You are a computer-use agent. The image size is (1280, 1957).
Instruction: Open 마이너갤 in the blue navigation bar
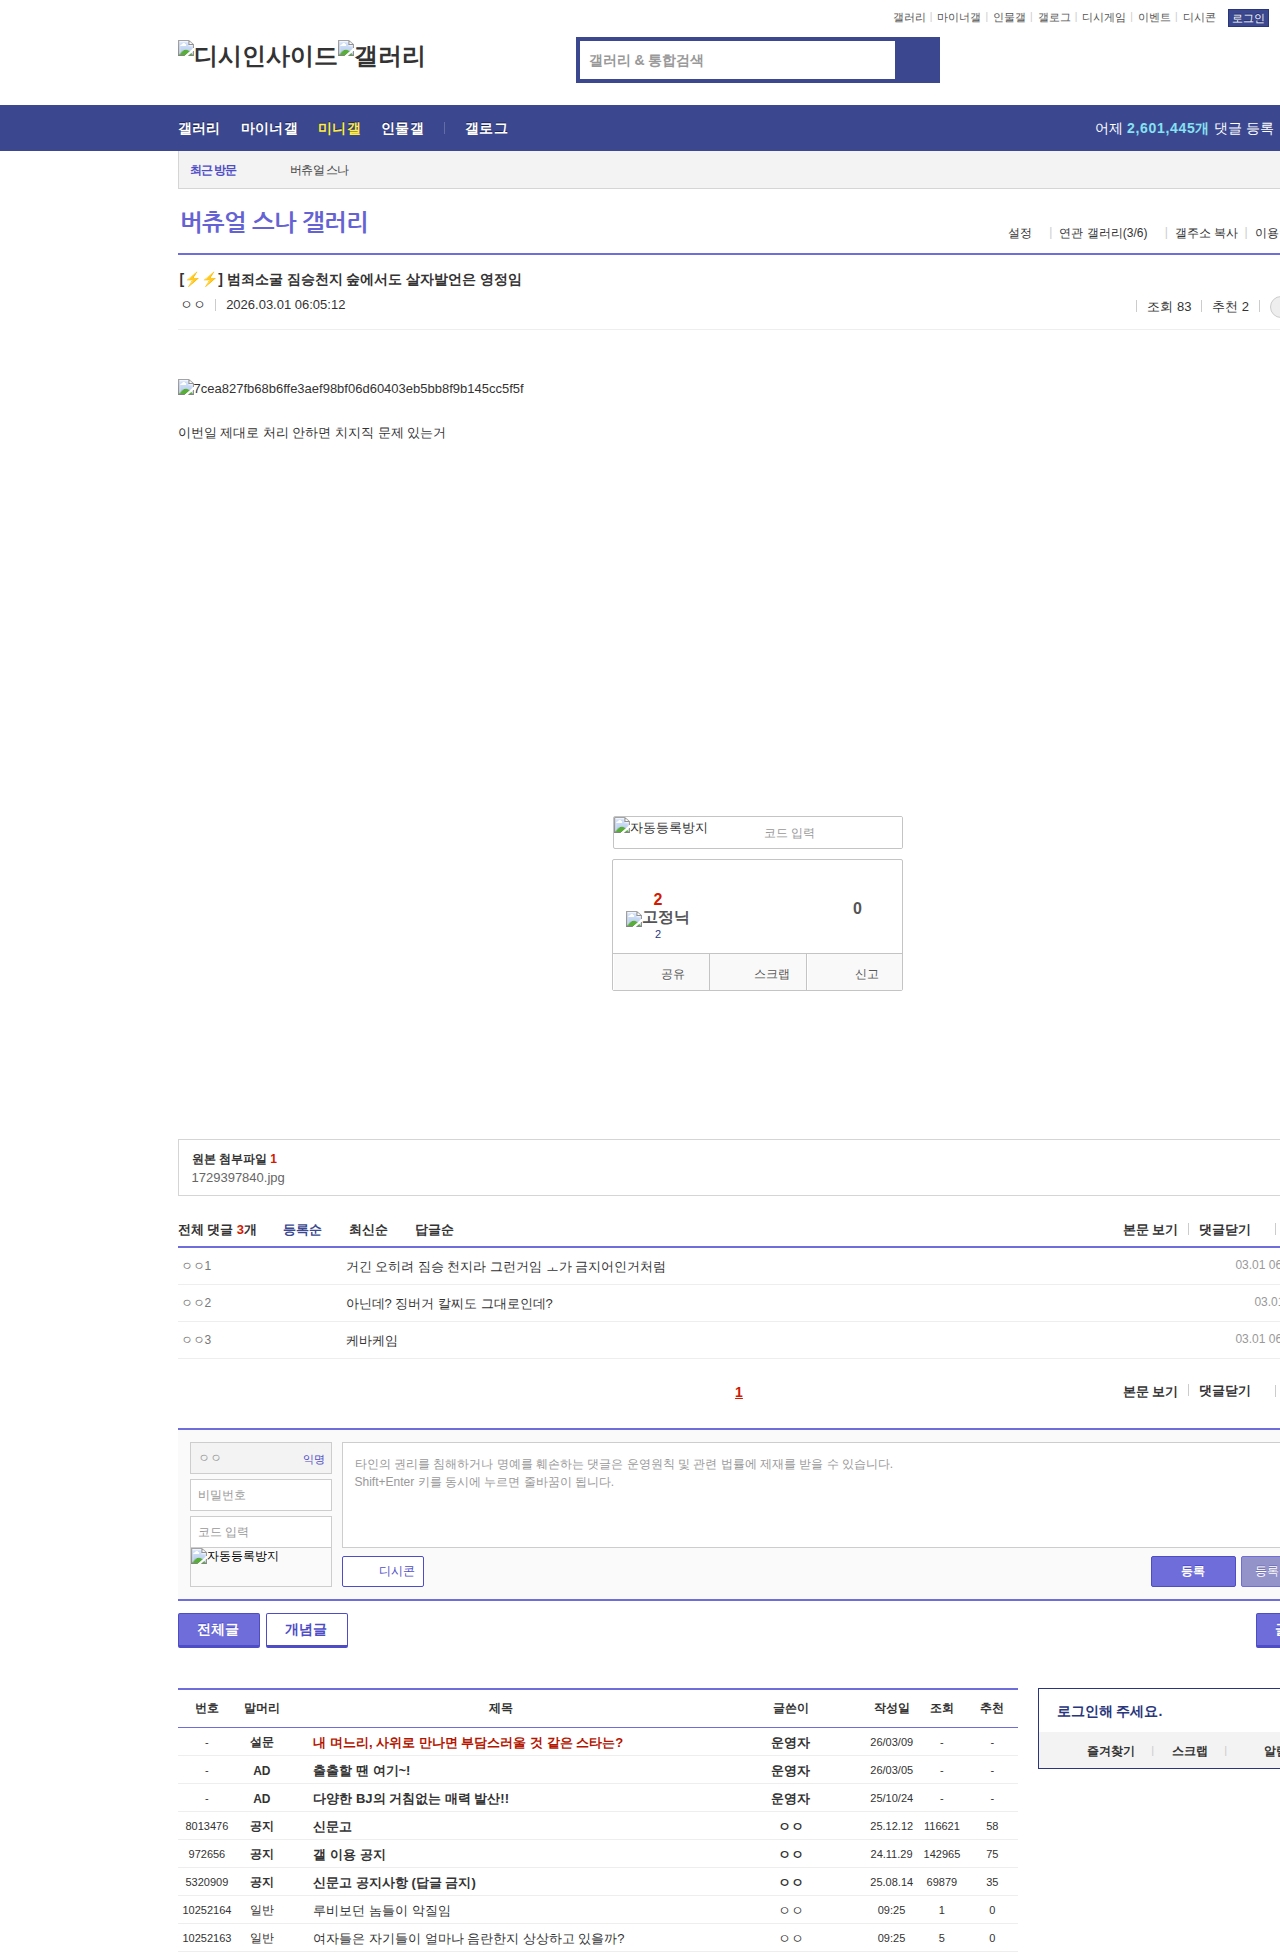[269, 129]
